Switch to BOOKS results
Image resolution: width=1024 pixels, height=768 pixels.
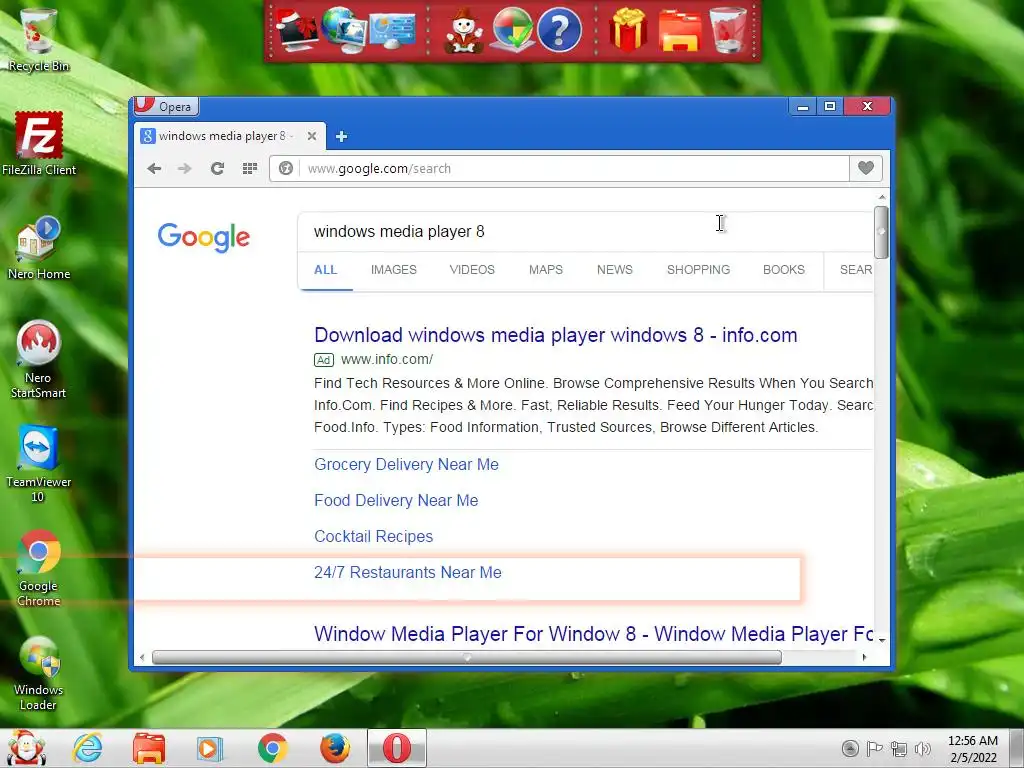coord(784,270)
